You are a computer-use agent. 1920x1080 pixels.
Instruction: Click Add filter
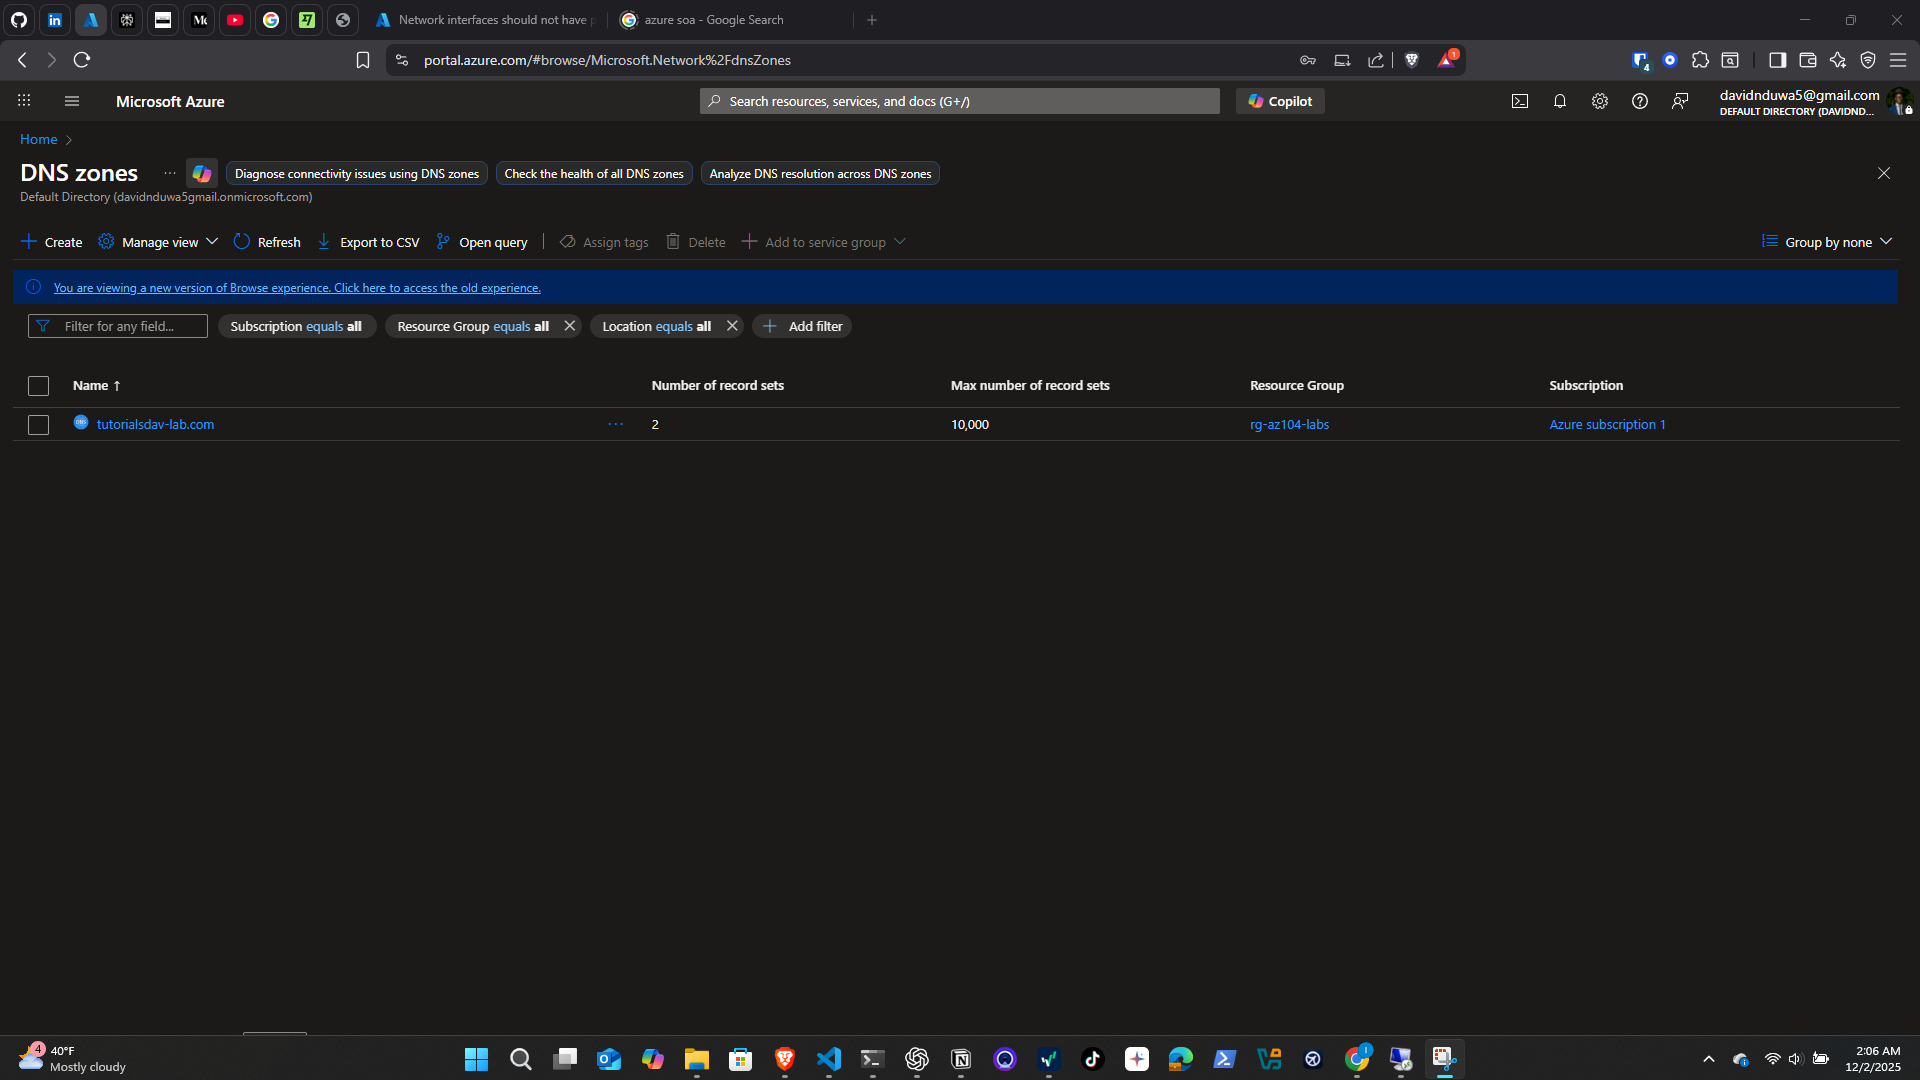click(x=802, y=326)
